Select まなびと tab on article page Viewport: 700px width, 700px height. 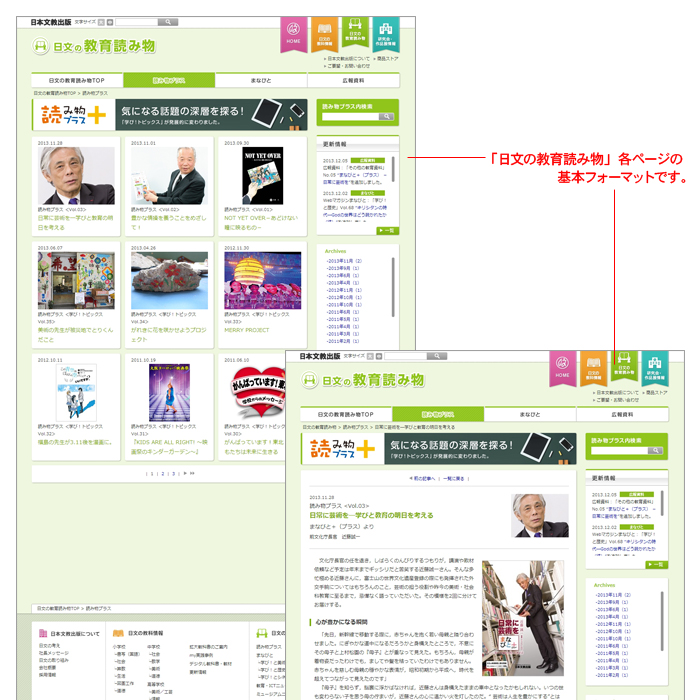530,414
